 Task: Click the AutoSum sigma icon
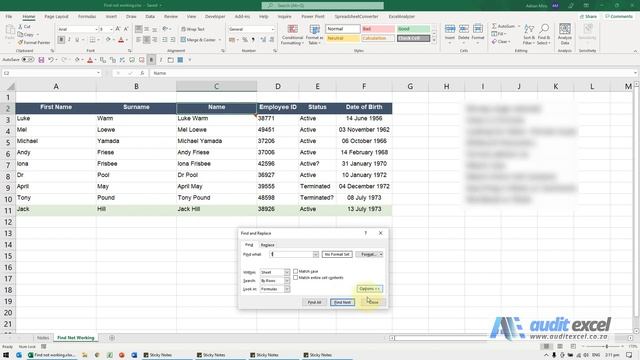[x=494, y=26]
